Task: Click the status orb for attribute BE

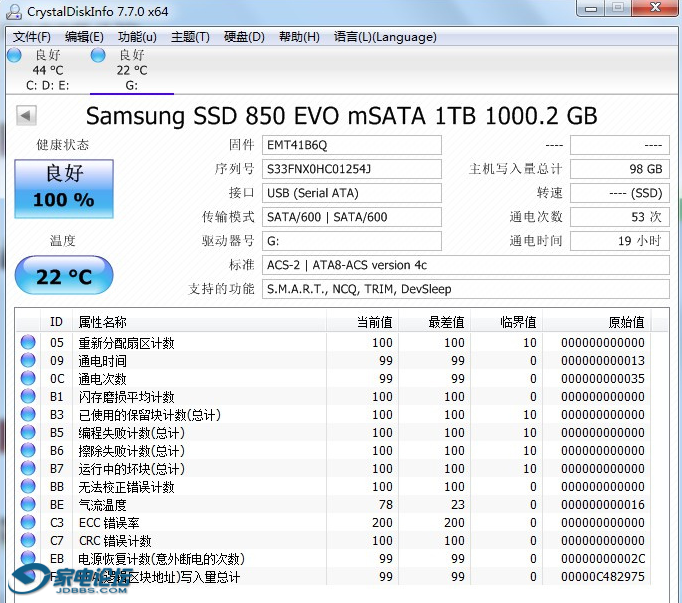Action: pos(28,504)
